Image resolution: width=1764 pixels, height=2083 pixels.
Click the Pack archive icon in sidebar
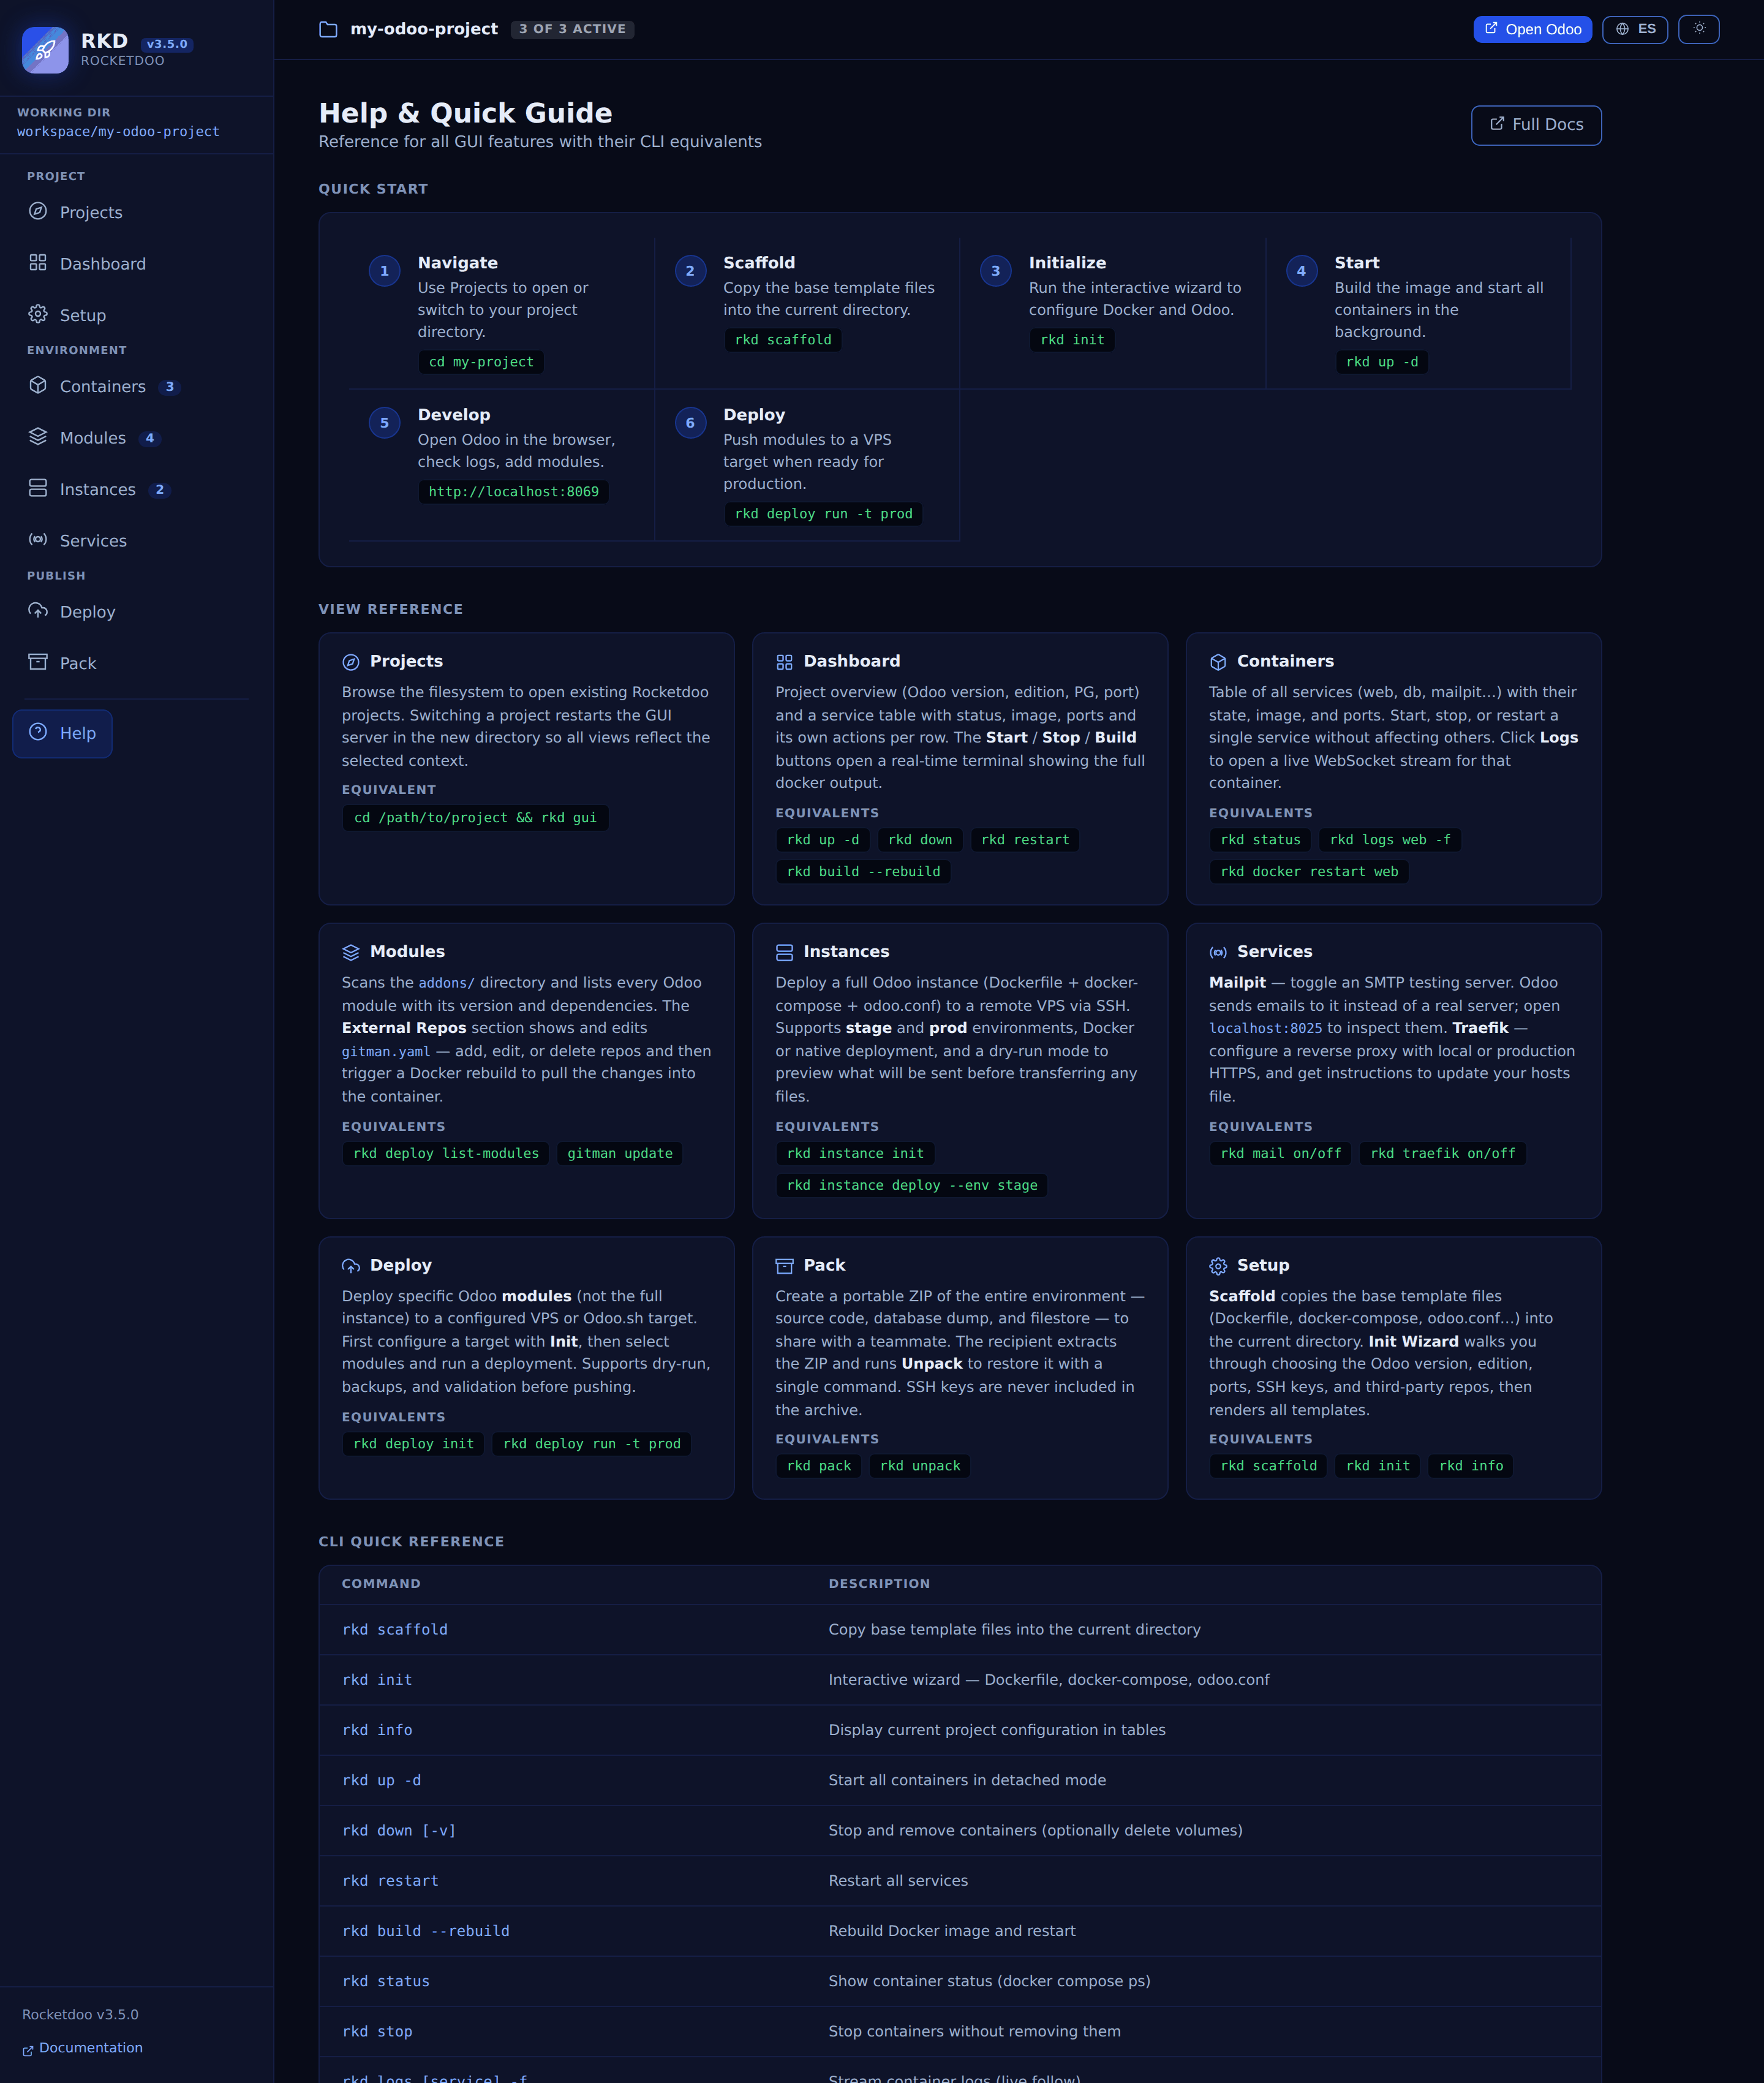point(38,662)
